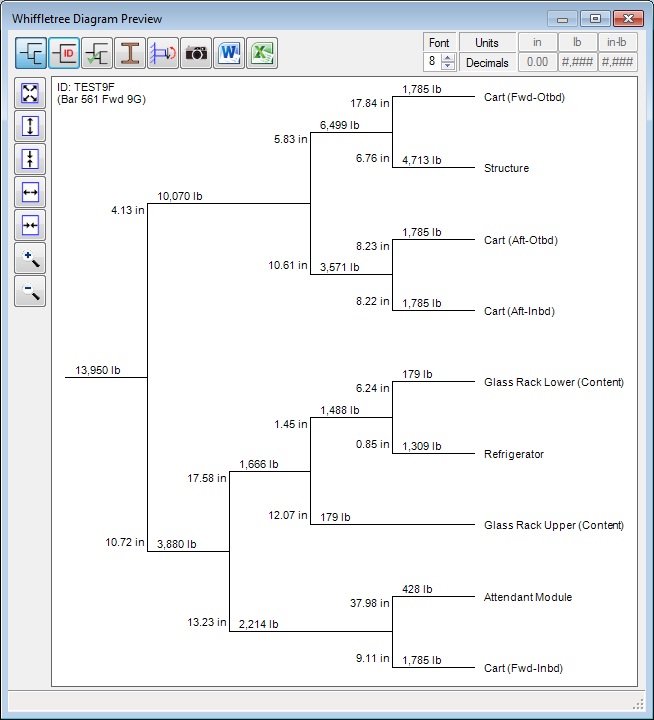The height and width of the screenshot is (720, 654).
Task: Toggle the whiffletree diagram view button
Action: point(31,53)
